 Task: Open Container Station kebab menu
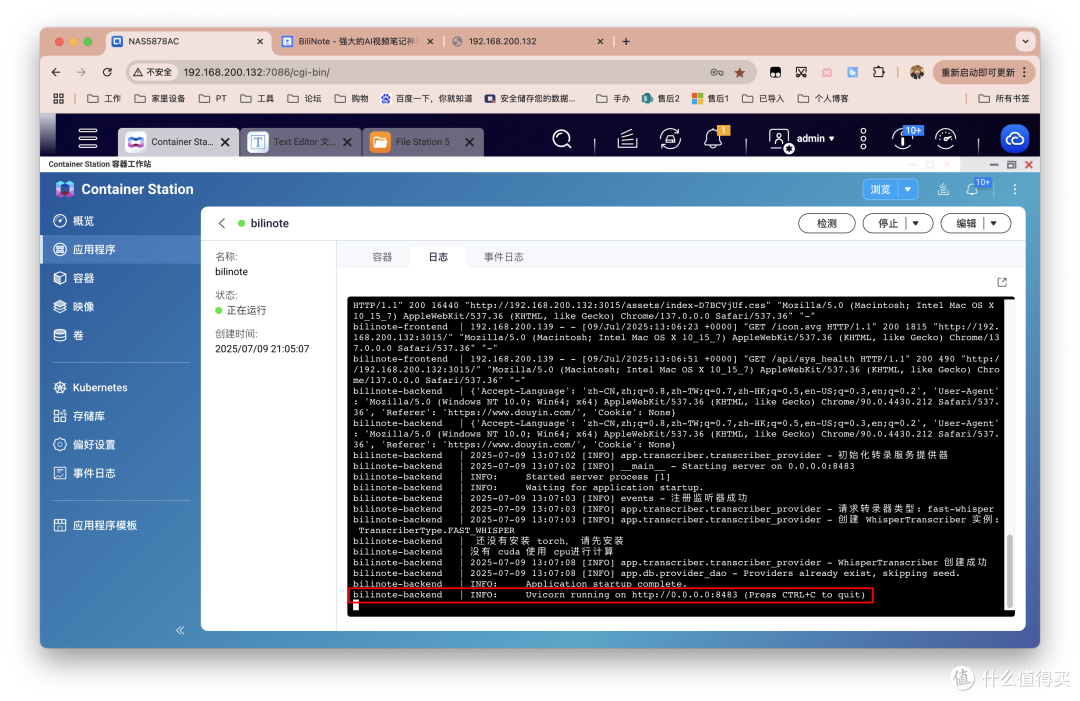[x=1015, y=189]
